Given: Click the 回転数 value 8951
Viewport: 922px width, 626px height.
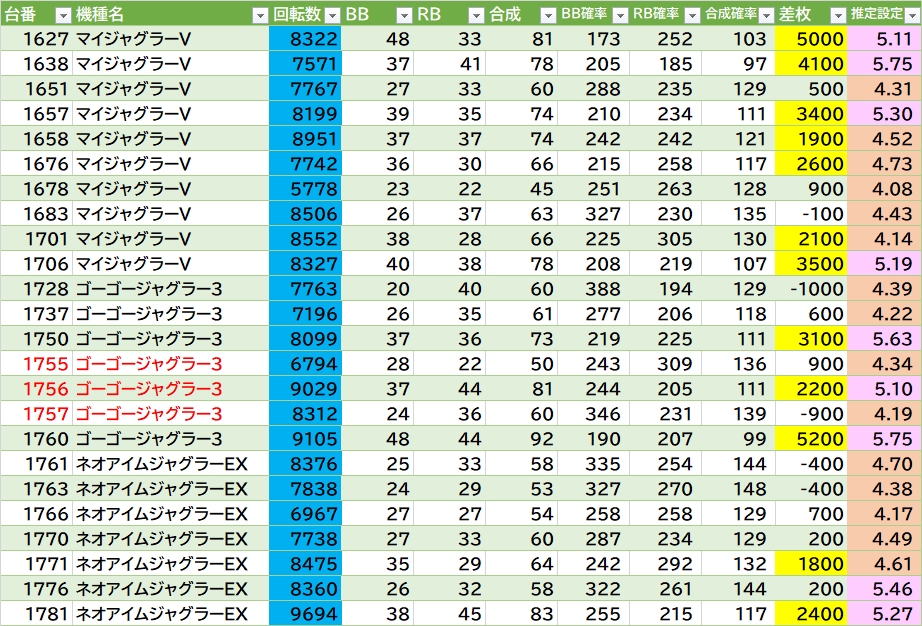Looking at the screenshot, I should pyautogui.click(x=305, y=139).
